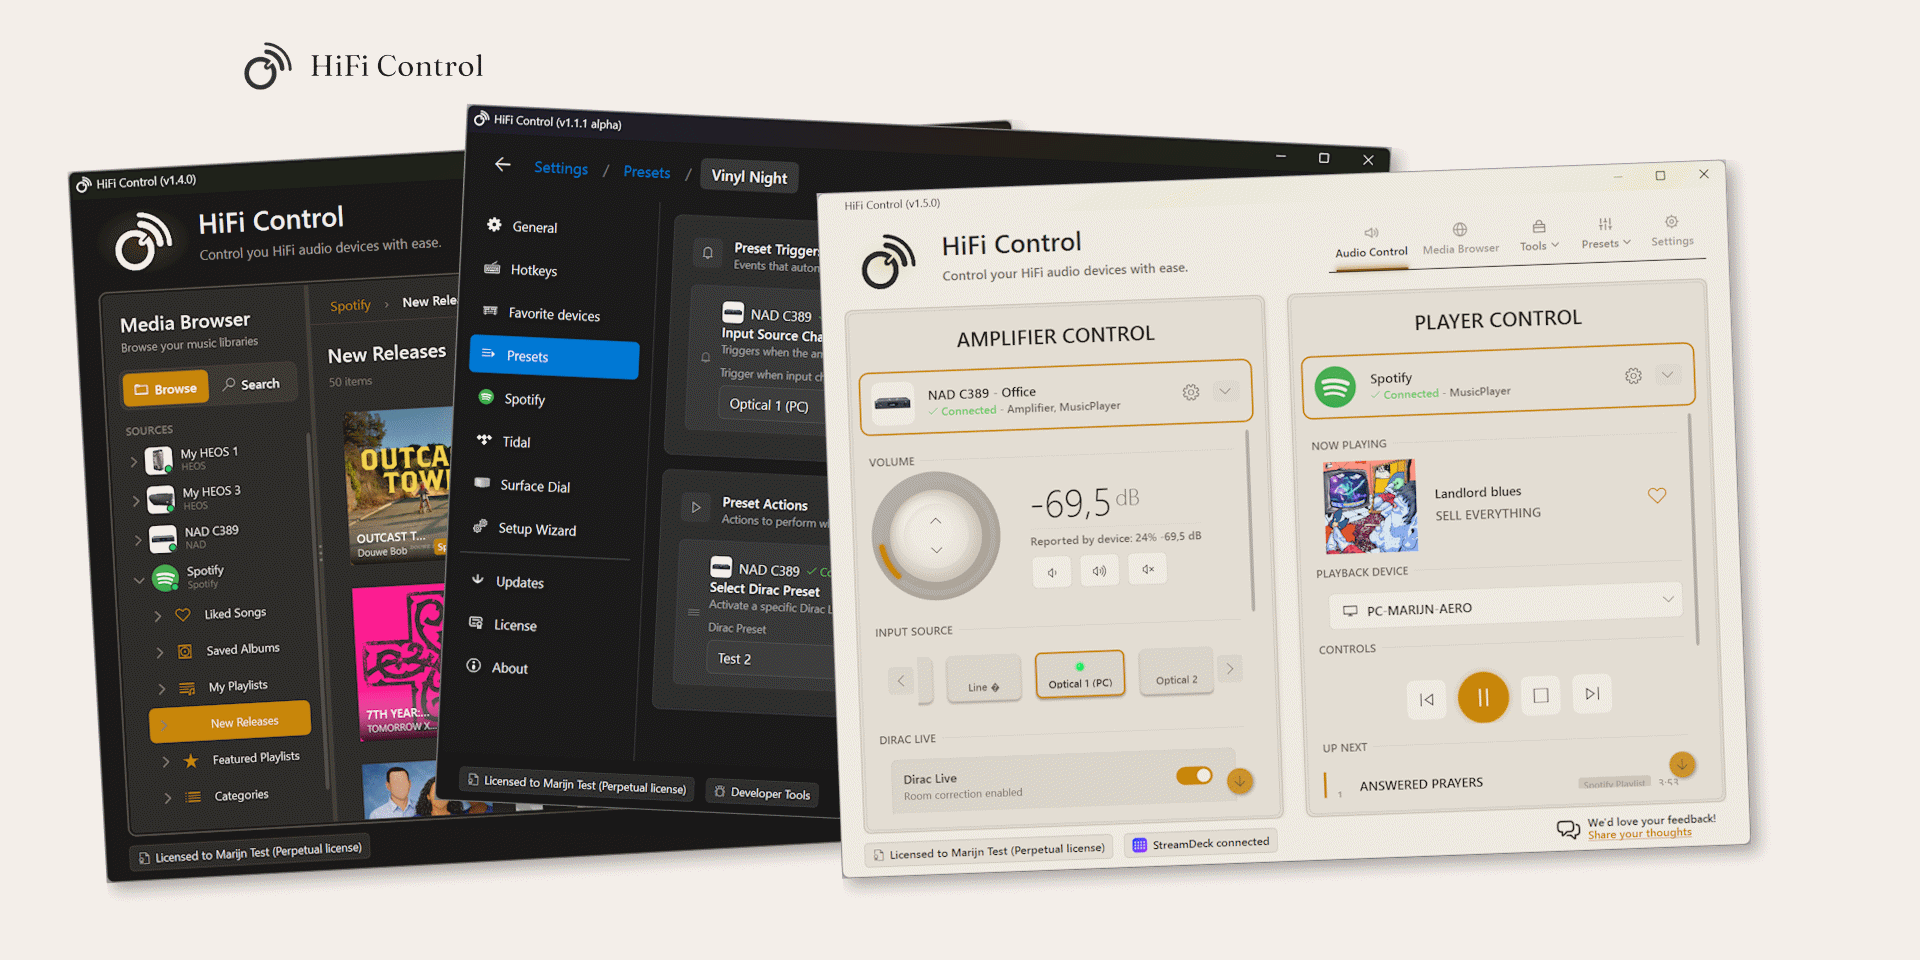Image resolution: width=1920 pixels, height=960 pixels.
Task: Click the circular volume dial knob
Action: tap(935, 536)
